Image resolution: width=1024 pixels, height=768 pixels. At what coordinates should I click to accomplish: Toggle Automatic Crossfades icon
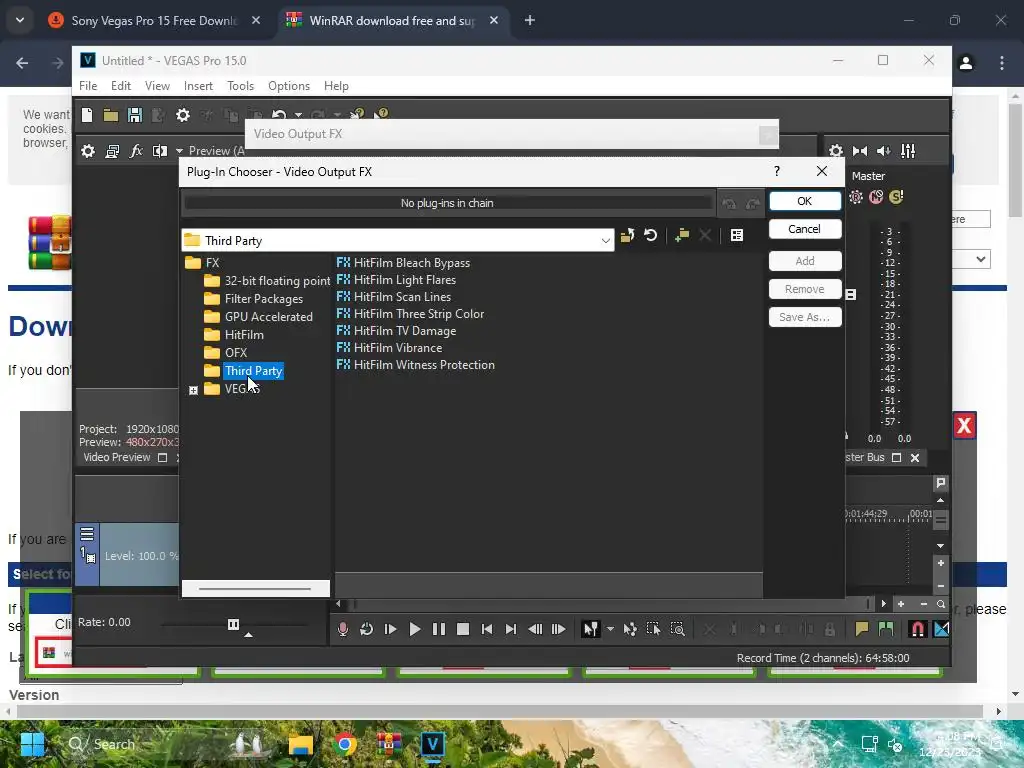click(x=942, y=629)
